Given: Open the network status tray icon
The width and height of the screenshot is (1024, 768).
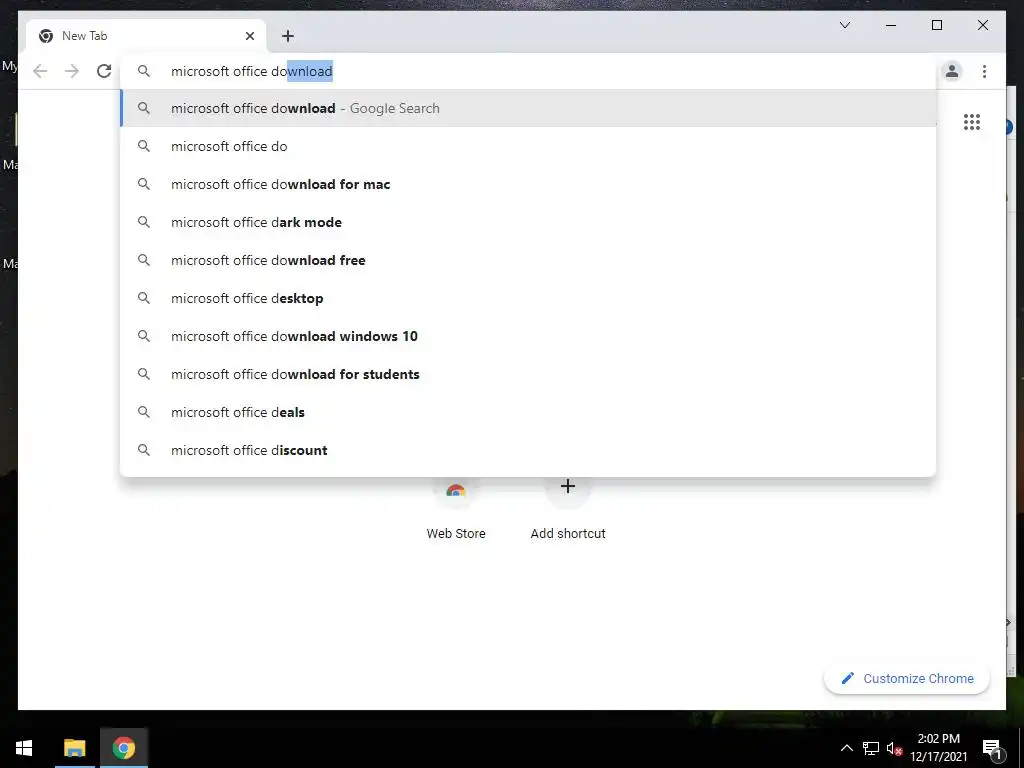Looking at the screenshot, I should tap(870, 748).
